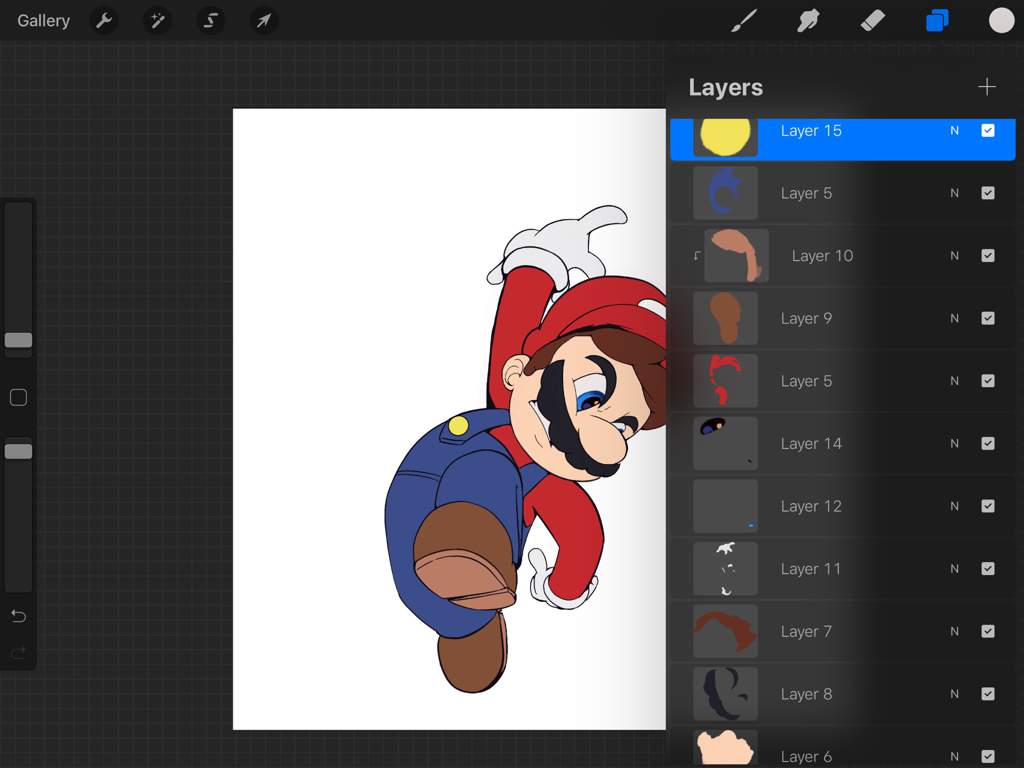Select the Paint brush tool
The image size is (1024, 768).
click(x=744, y=21)
